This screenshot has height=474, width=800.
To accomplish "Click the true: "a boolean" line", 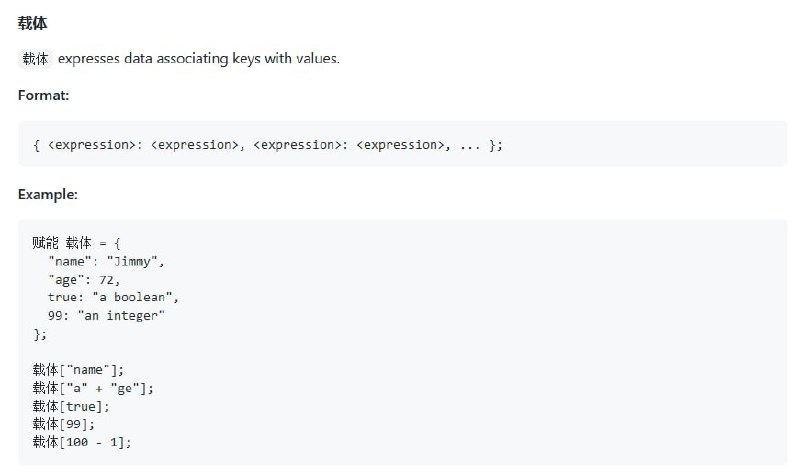I will click(113, 297).
